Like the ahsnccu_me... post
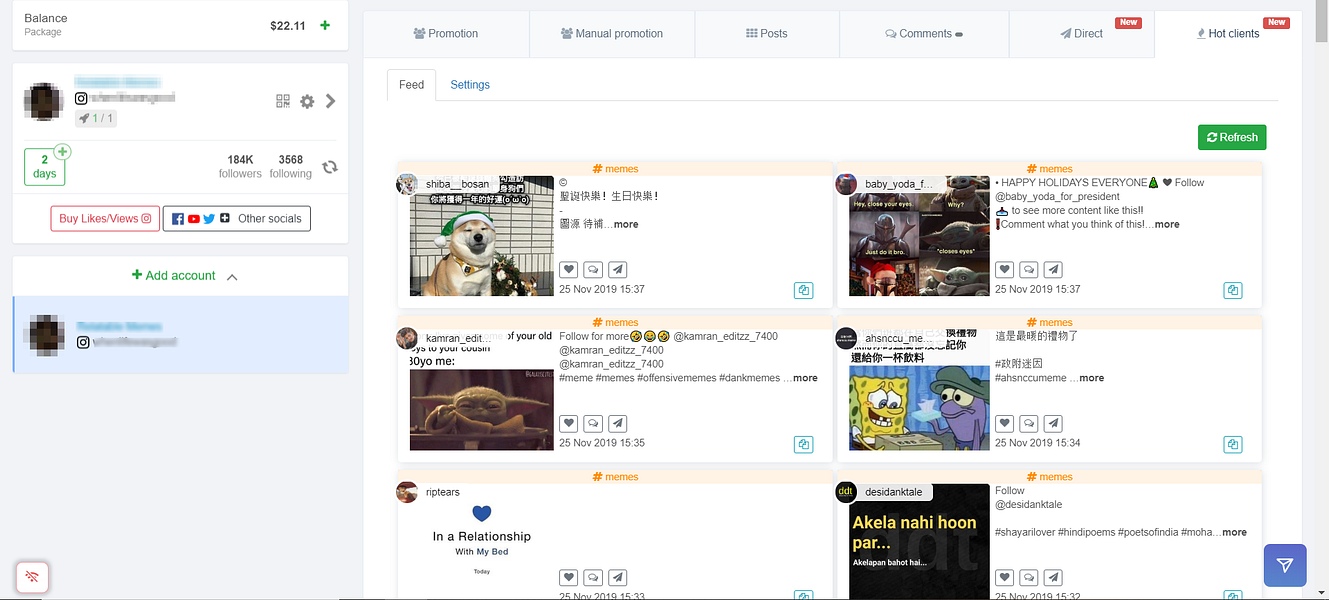Screen dimensions: 1329x600 tap(1004, 423)
